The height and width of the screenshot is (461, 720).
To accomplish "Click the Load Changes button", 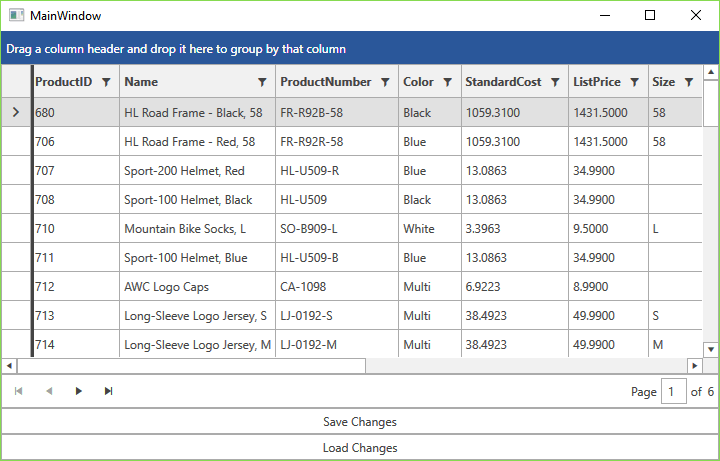I will [x=360, y=448].
